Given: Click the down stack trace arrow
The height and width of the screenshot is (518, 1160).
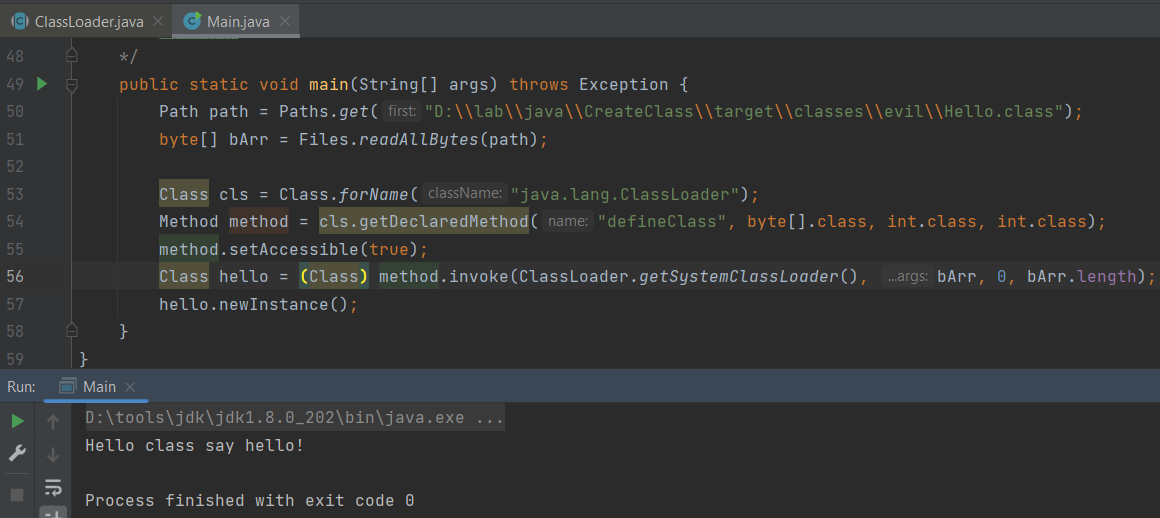Looking at the screenshot, I should tap(53, 455).
